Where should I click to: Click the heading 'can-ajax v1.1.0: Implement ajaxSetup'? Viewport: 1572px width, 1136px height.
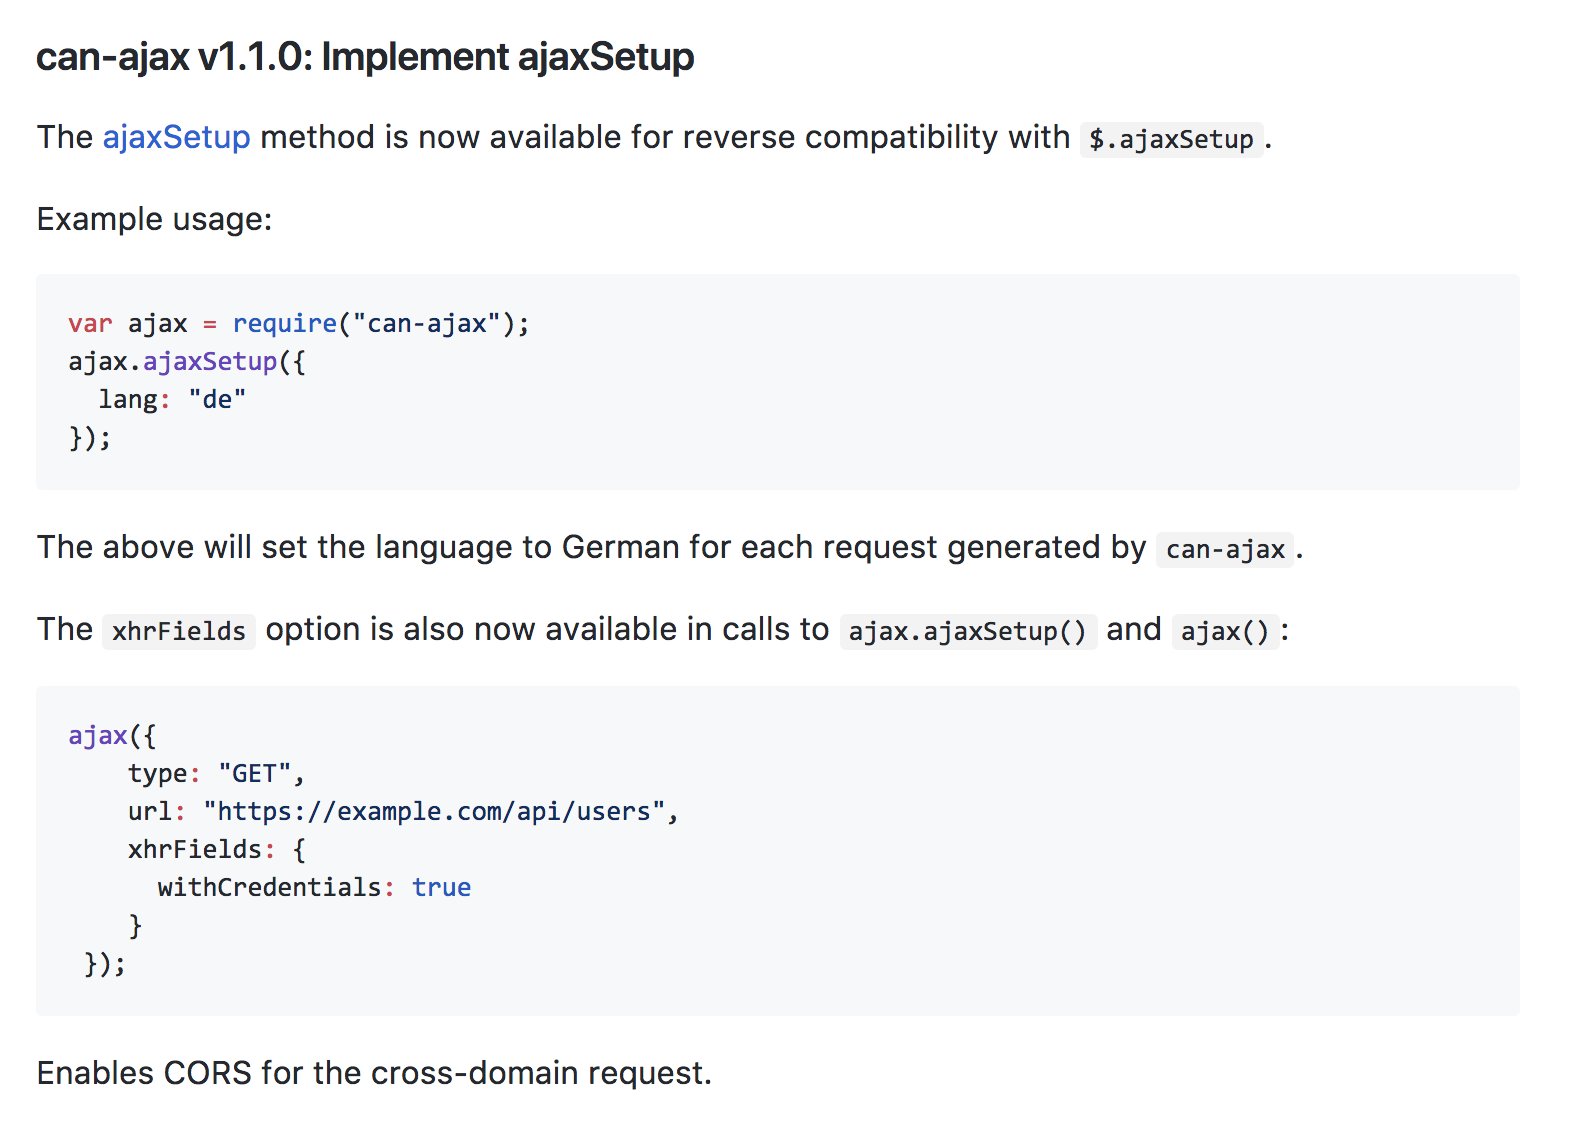365,57
